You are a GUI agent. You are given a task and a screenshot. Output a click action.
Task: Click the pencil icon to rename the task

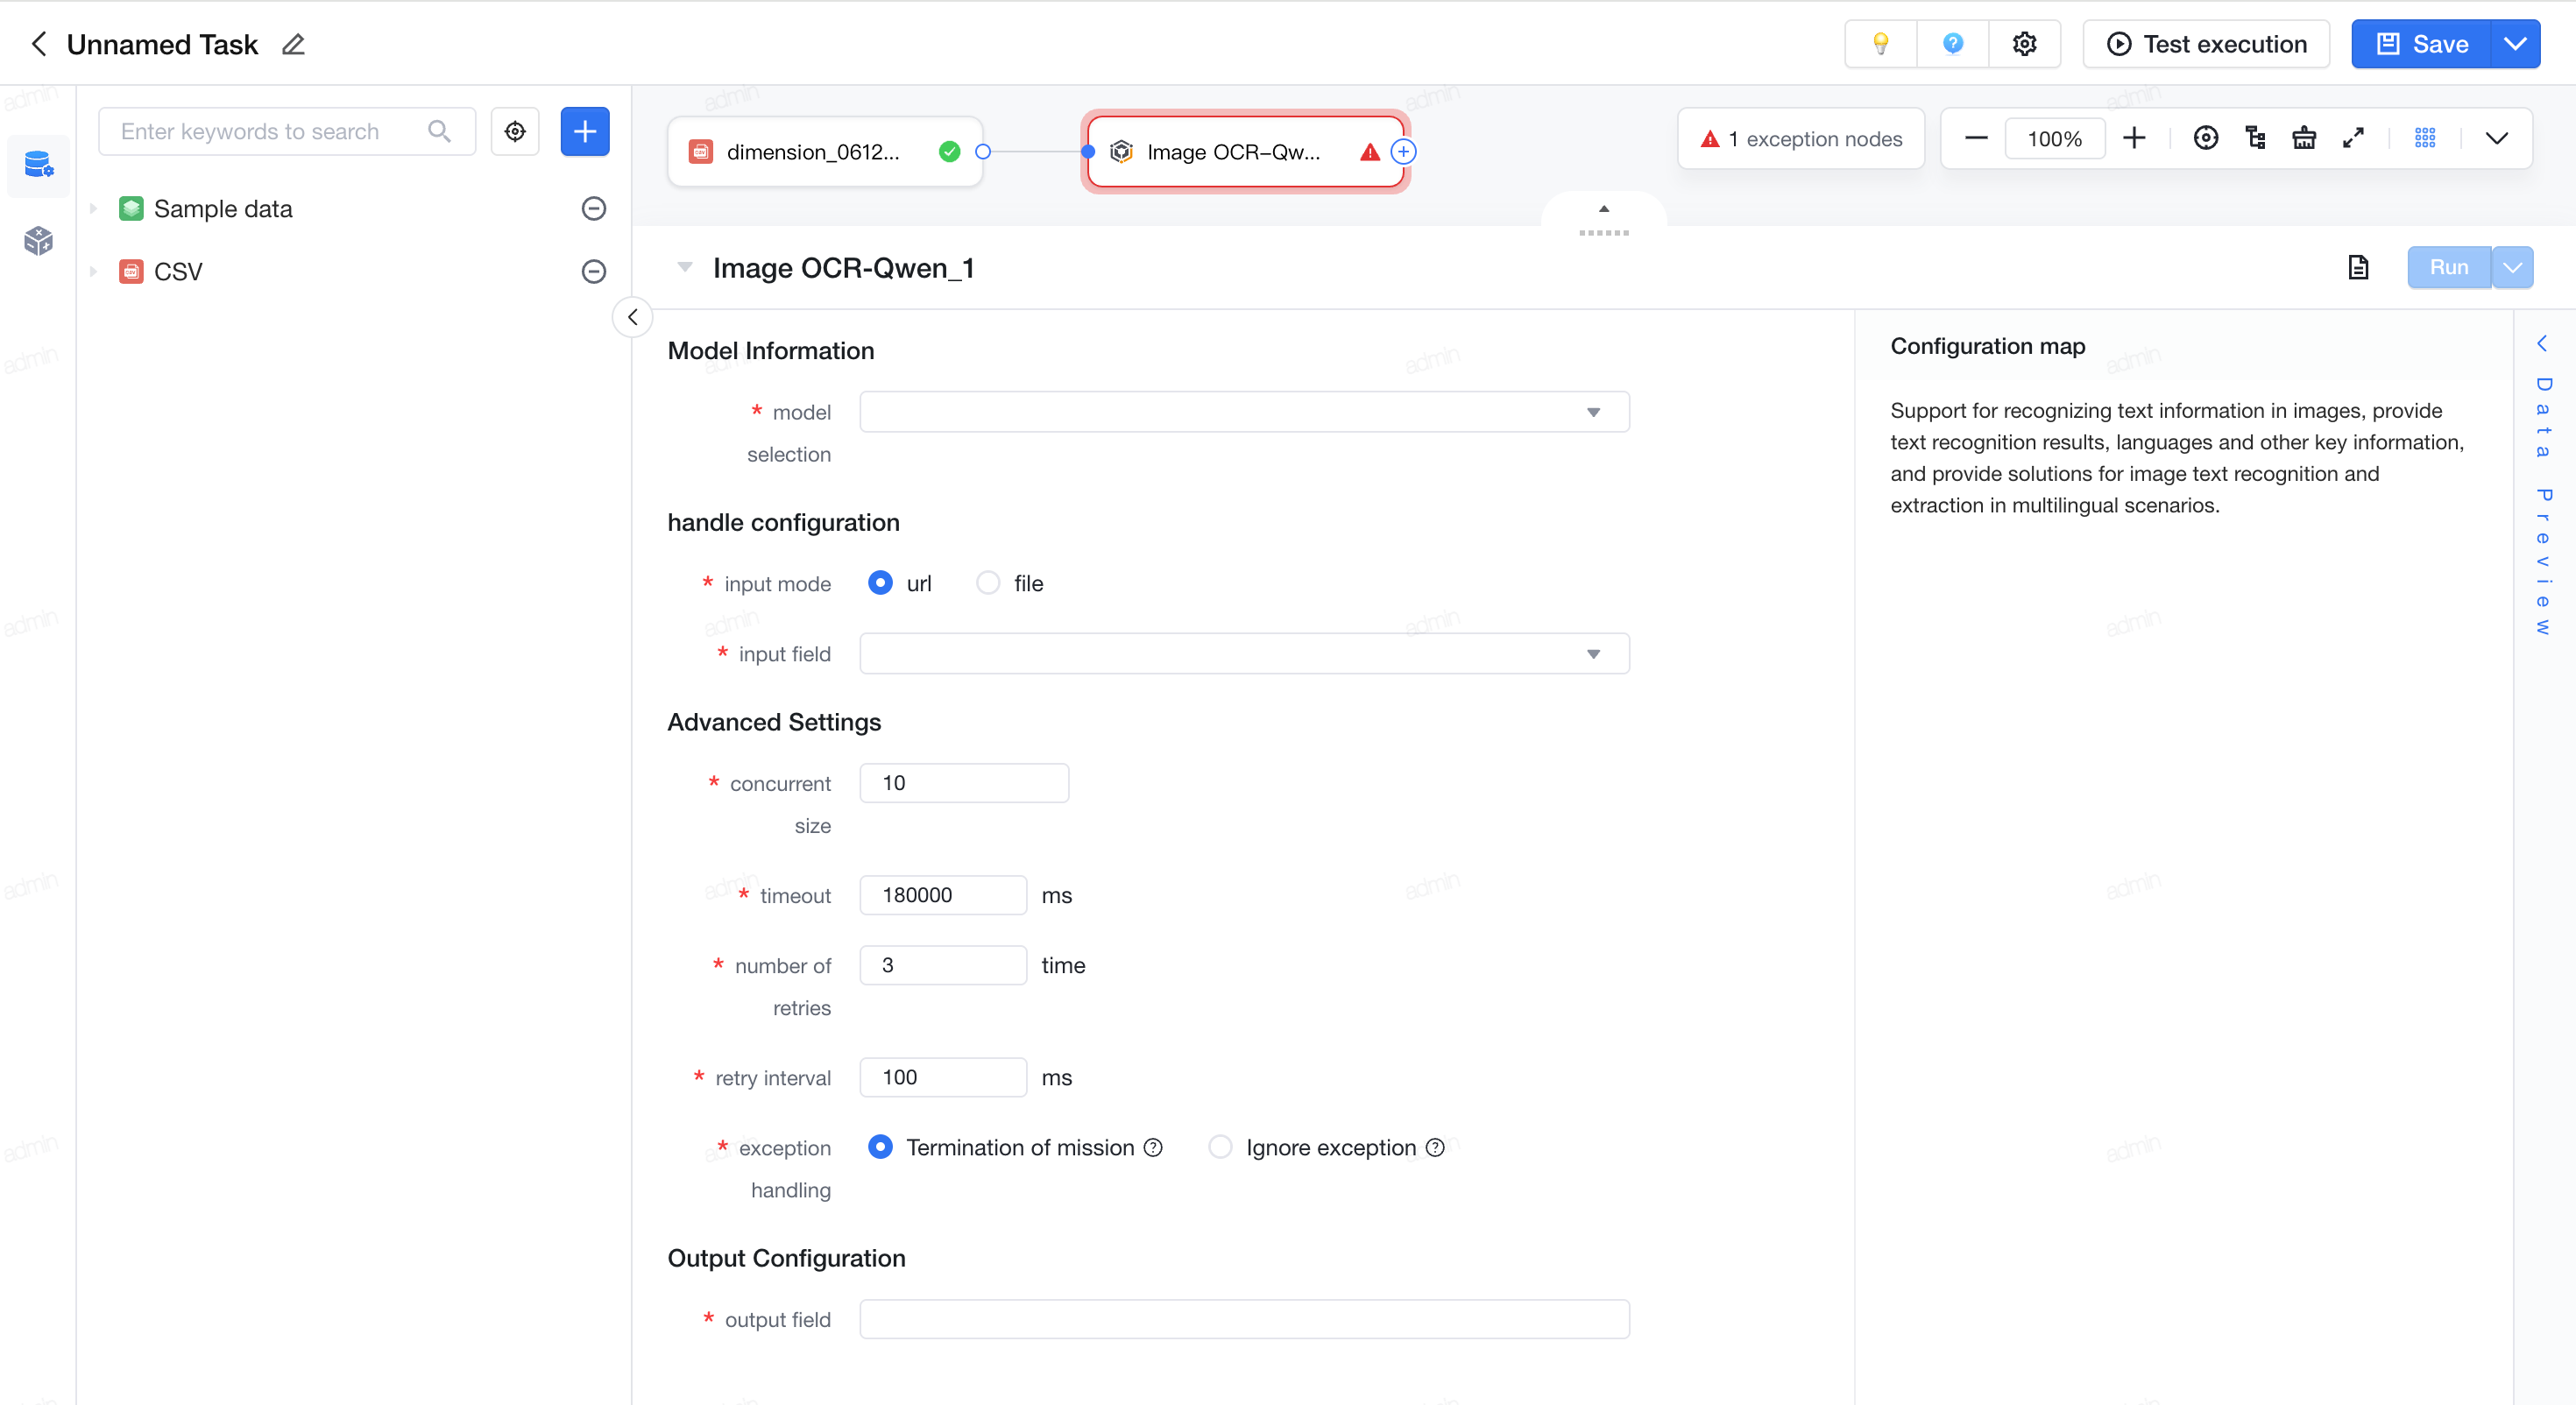[x=293, y=44]
